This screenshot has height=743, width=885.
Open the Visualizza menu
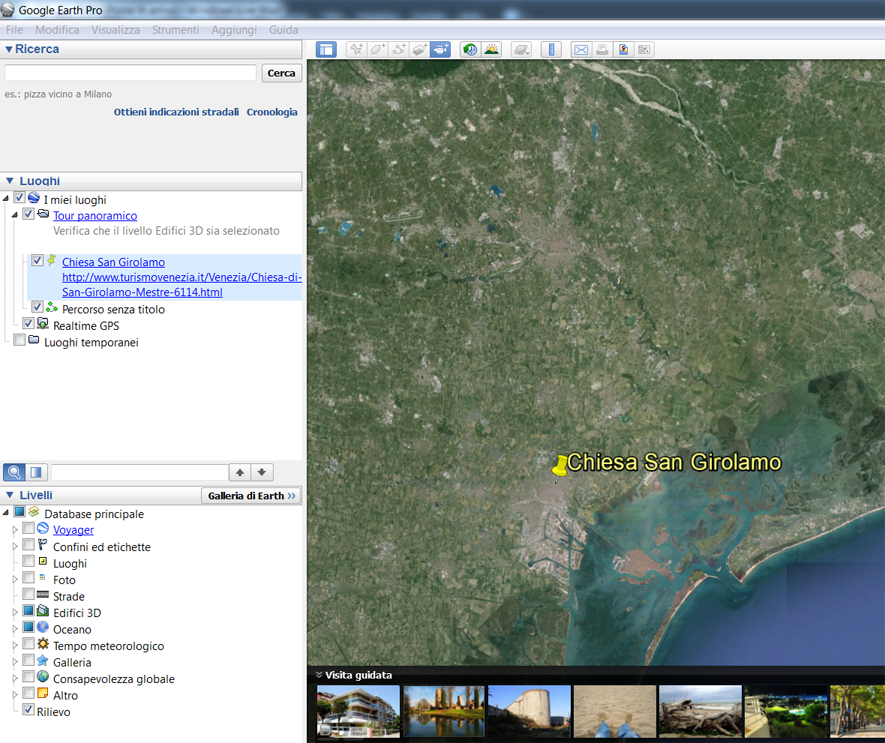pyautogui.click(x=115, y=30)
